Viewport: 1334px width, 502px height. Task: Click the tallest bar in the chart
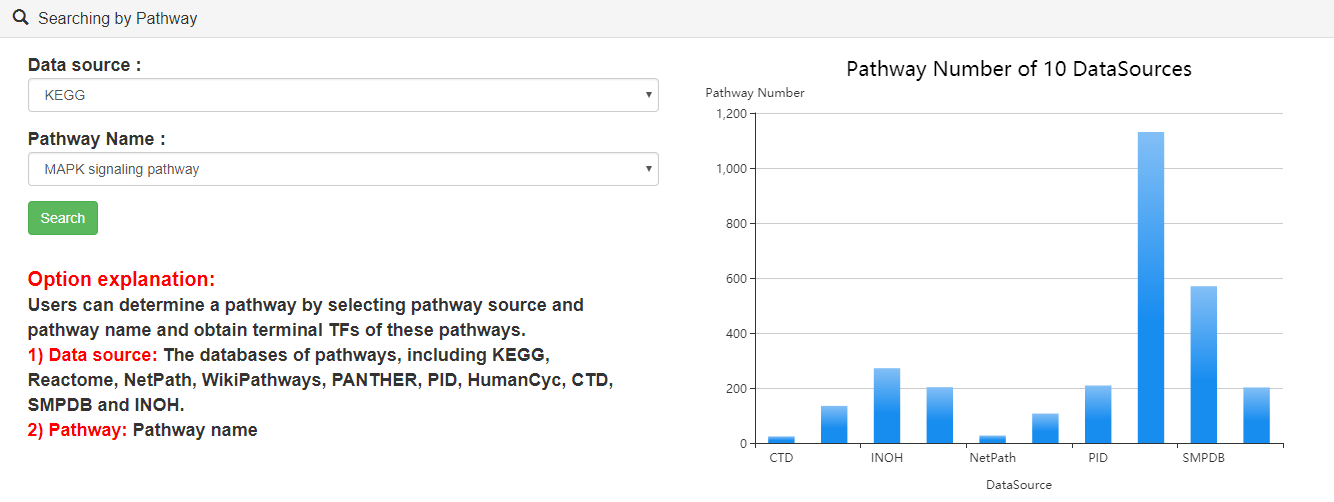tap(1151, 288)
